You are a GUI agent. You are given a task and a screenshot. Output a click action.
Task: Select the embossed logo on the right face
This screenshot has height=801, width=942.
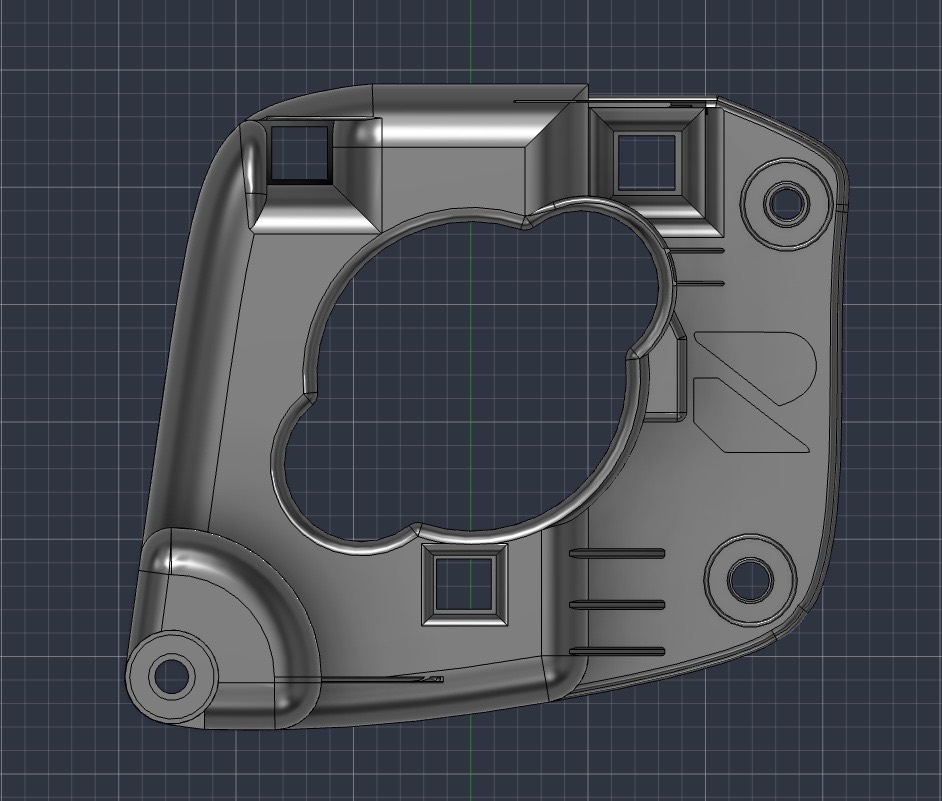point(754,391)
